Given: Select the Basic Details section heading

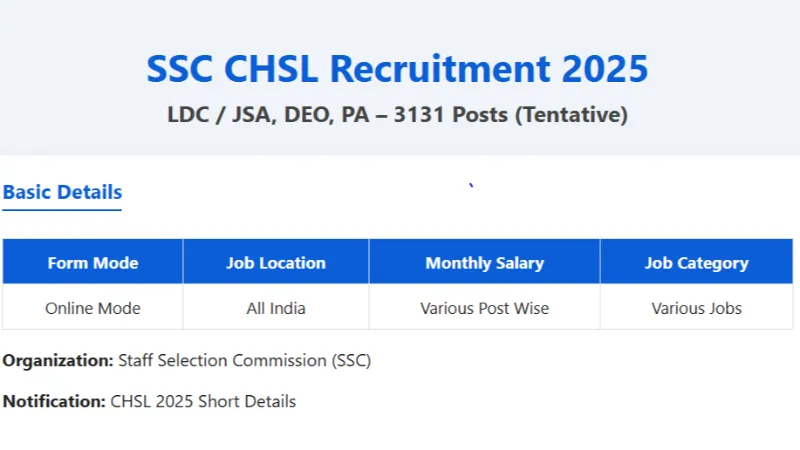Looking at the screenshot, I should pos(62,192).
